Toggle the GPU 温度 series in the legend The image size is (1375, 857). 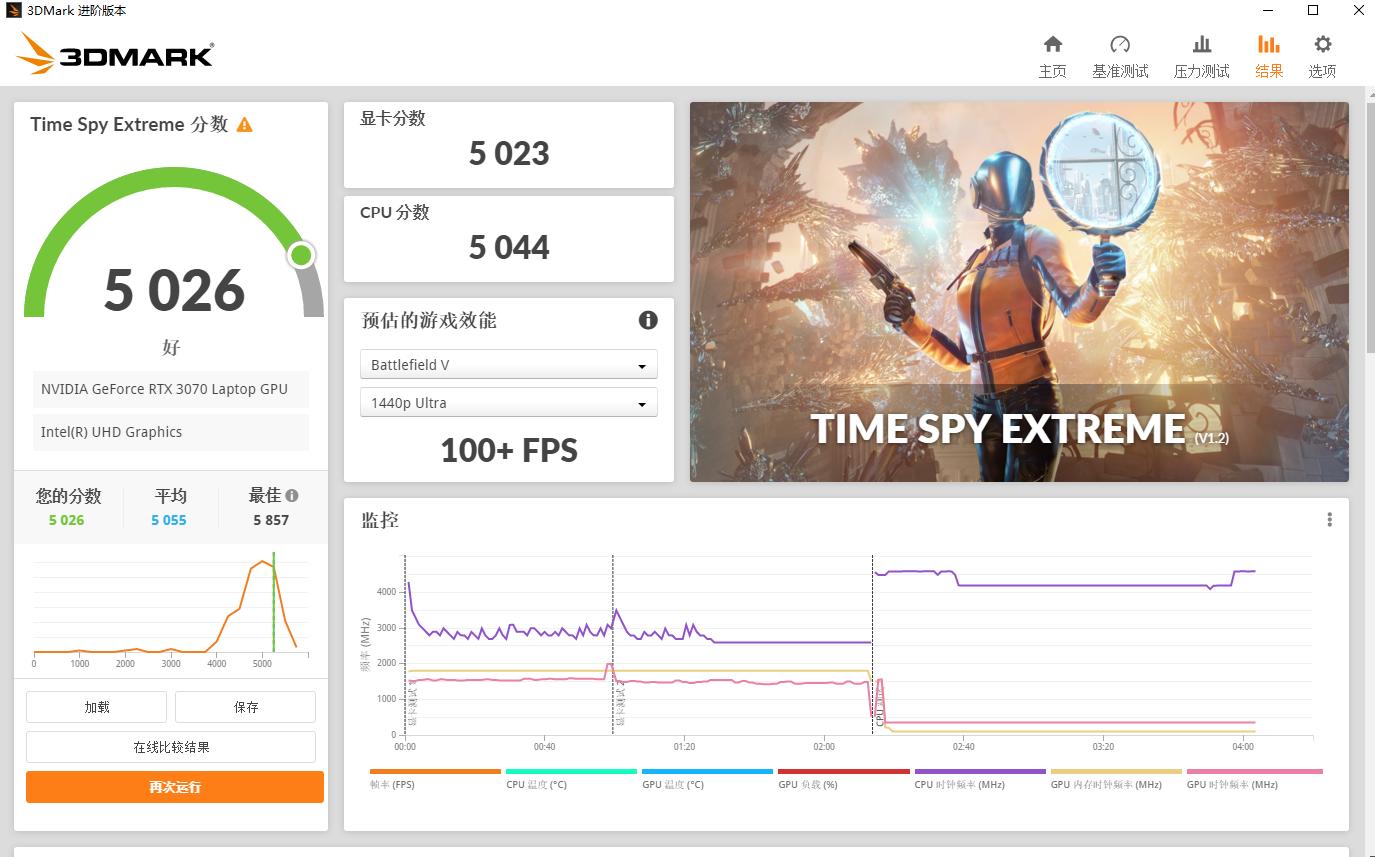672,784
